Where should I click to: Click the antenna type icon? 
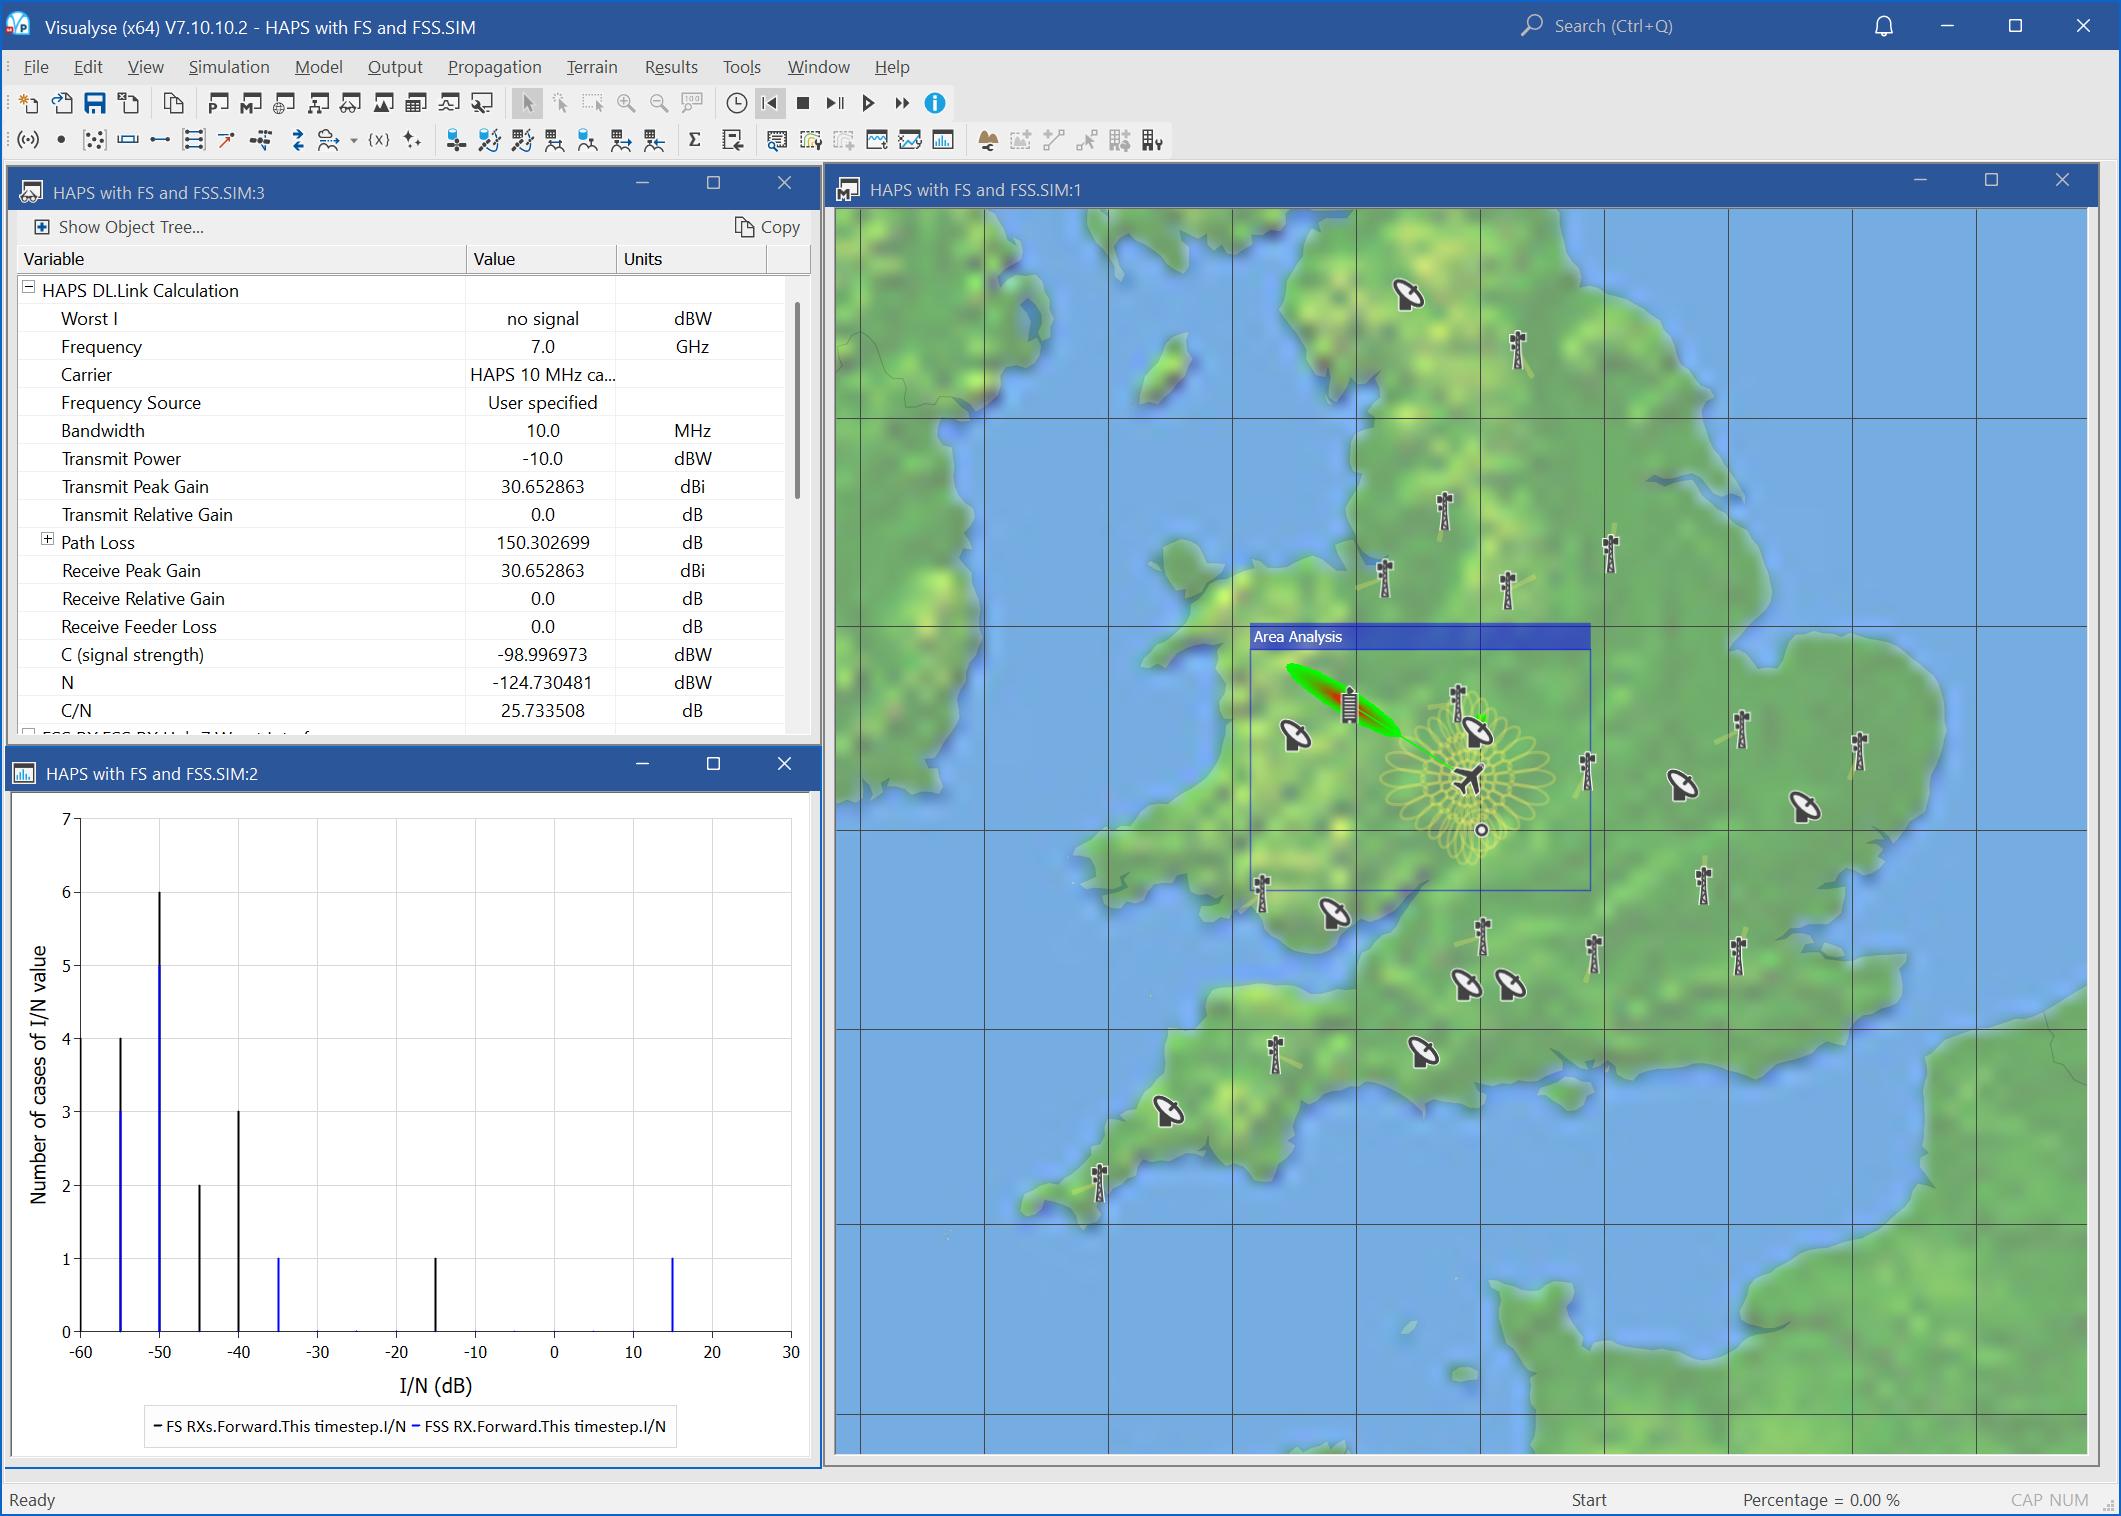coord(28,140)
